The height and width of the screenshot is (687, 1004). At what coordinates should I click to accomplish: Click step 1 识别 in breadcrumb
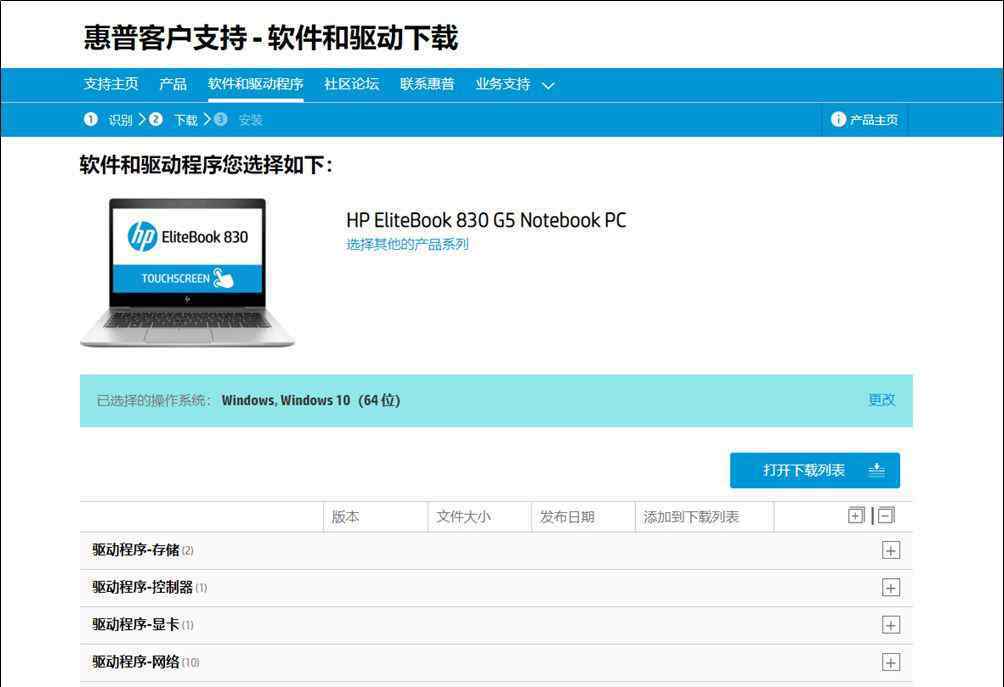click(x=120, y=120)
